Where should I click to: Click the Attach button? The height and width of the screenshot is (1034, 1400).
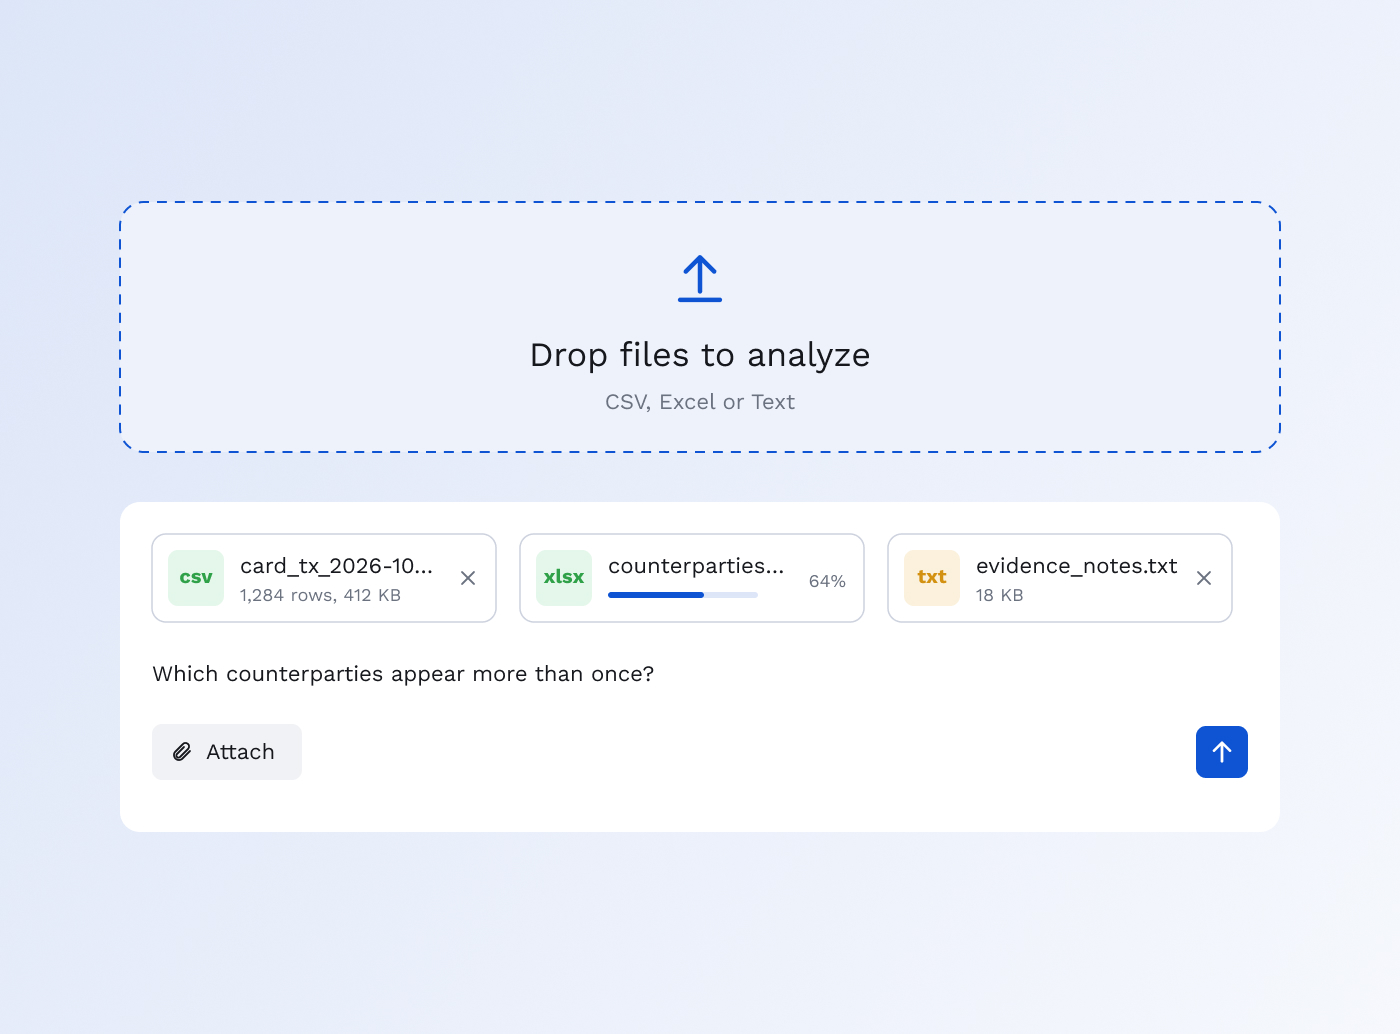coord(227,752)
